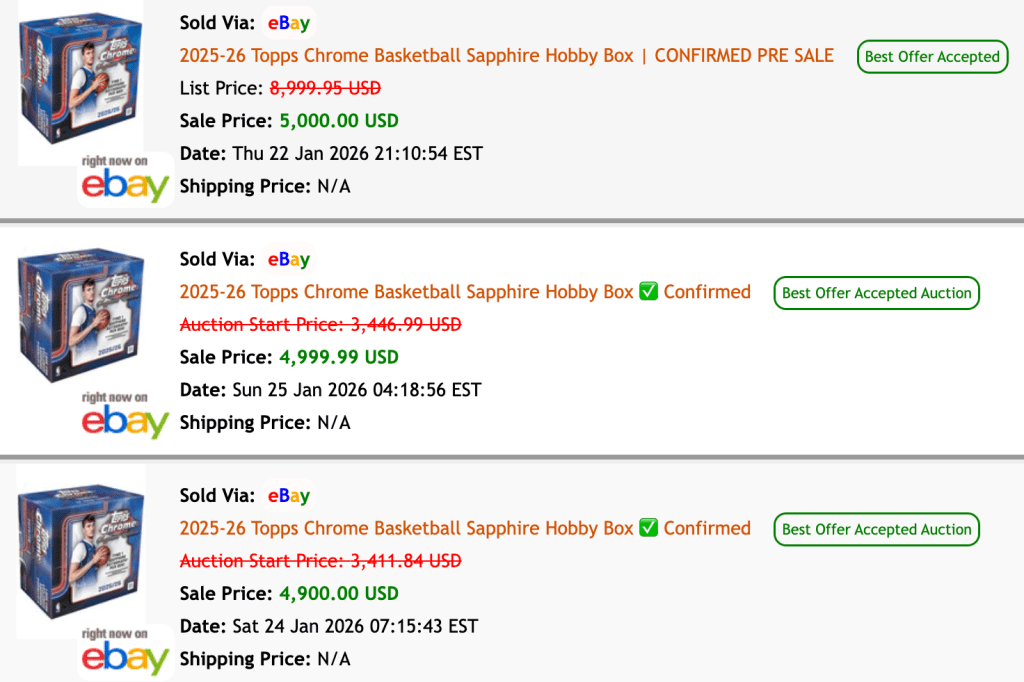1024x682 pixels.
Task: Click 'Best Offer Accepted Auction' badge in second listing
Action: pyautogui.click(x=876, y=293)
